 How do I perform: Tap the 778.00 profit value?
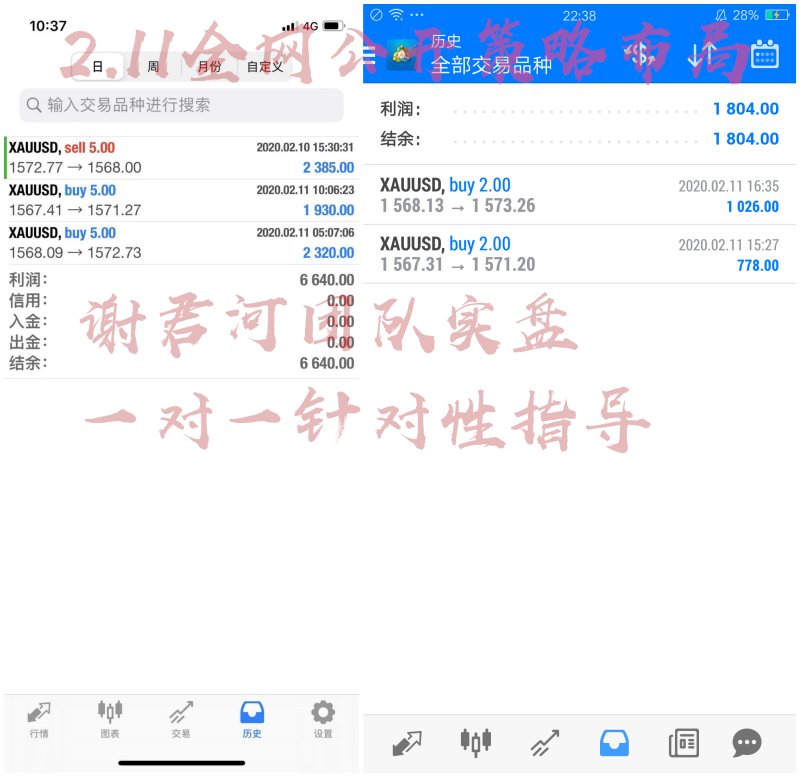[x=758, y=265]
